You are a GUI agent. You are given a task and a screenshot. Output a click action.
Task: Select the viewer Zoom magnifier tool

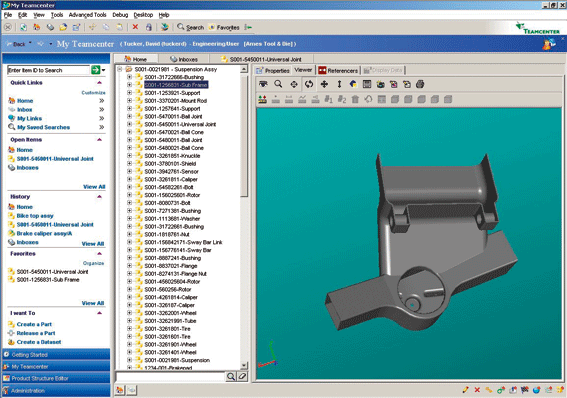point(278,84)
